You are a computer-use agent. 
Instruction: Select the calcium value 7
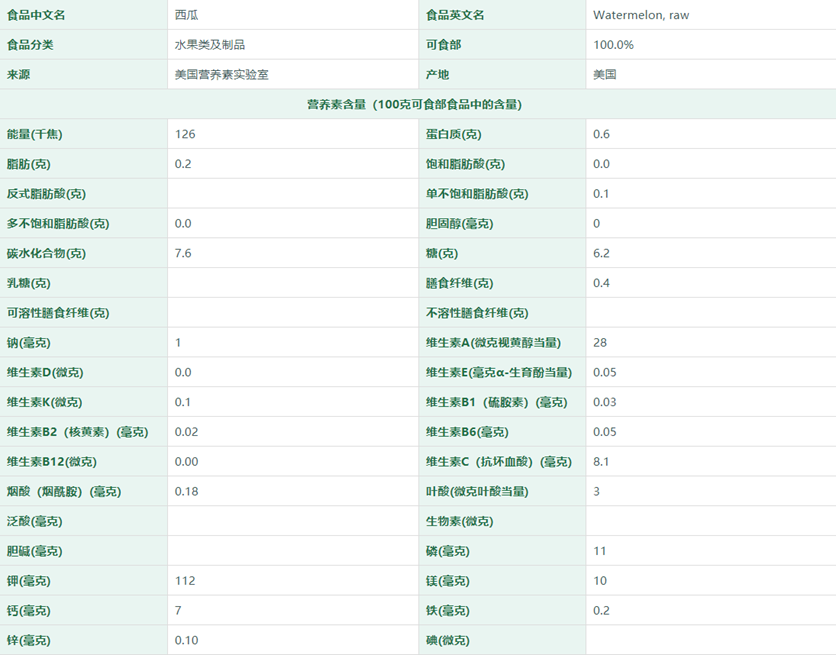(178, 611)
